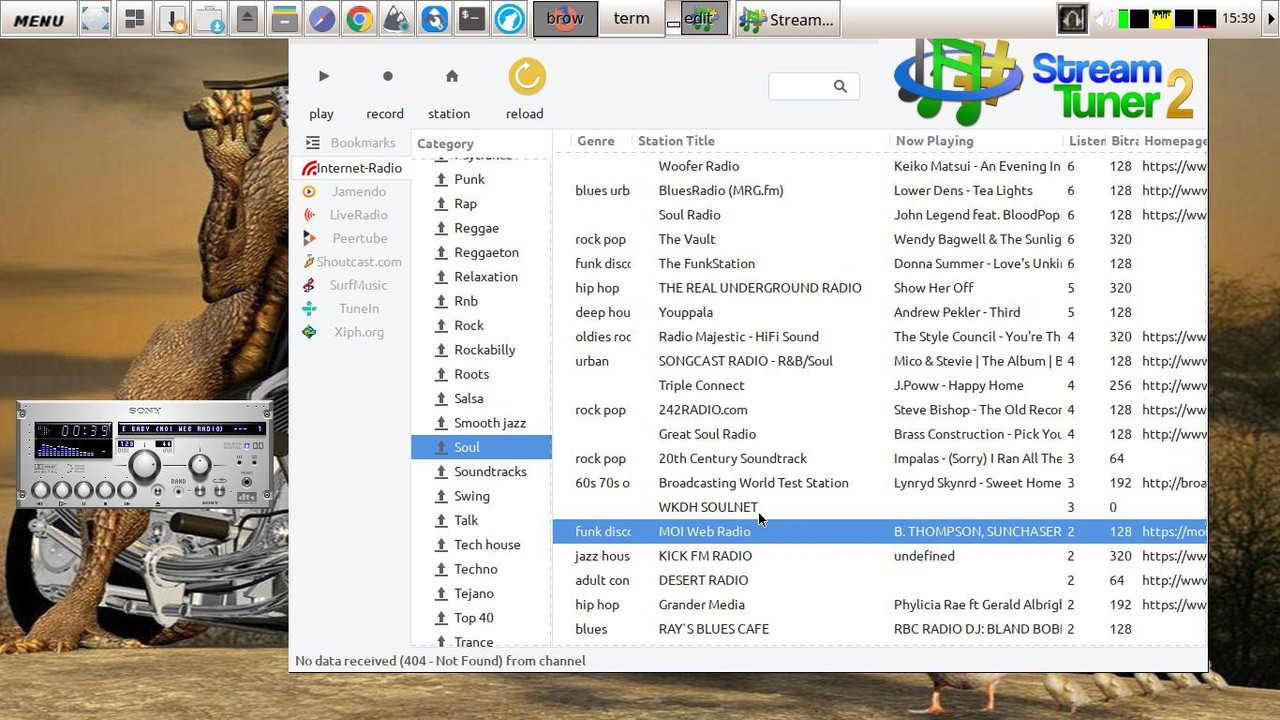Select The FunkStation row
Image resolution: width=1280 pixels, height=720 pixels.
tap(880, 263)
